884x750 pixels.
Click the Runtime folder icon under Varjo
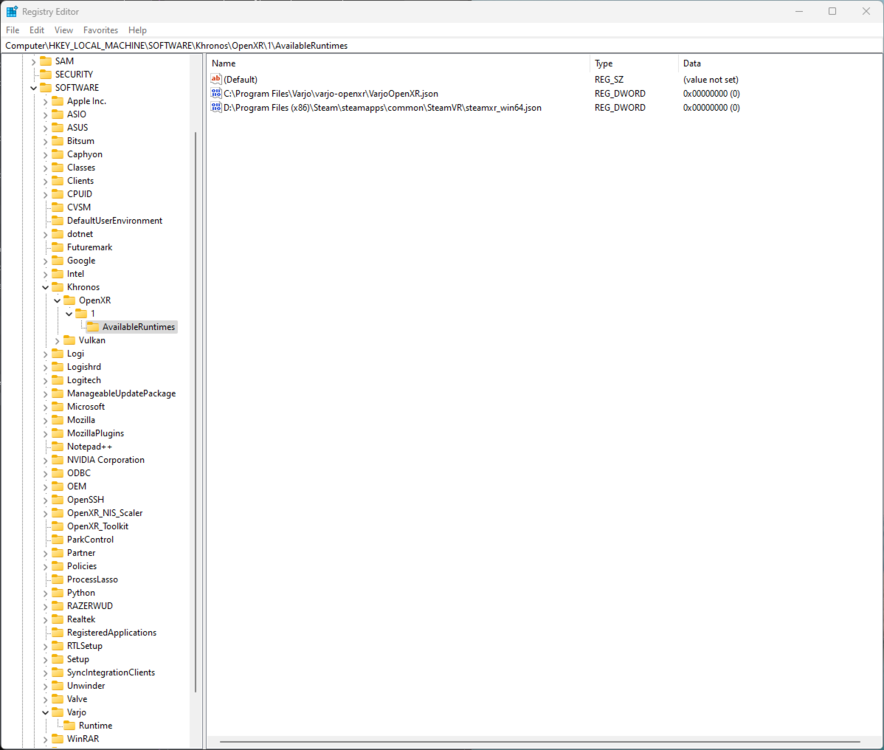coord(69,725)
